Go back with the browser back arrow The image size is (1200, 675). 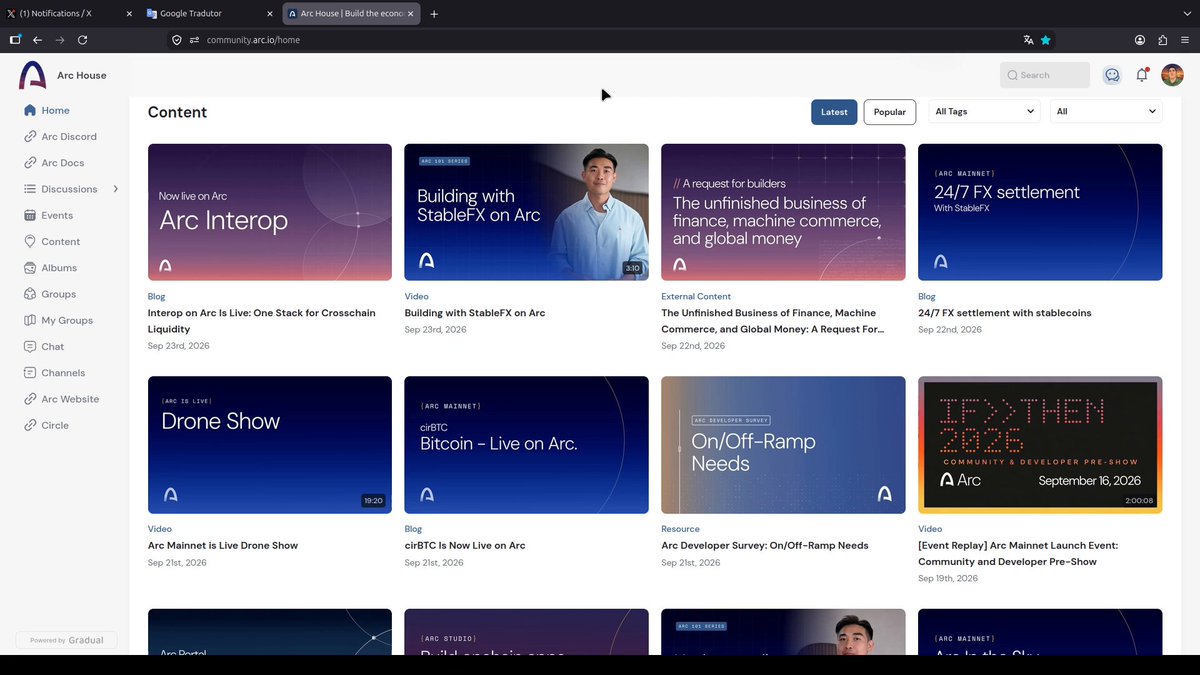37,40
